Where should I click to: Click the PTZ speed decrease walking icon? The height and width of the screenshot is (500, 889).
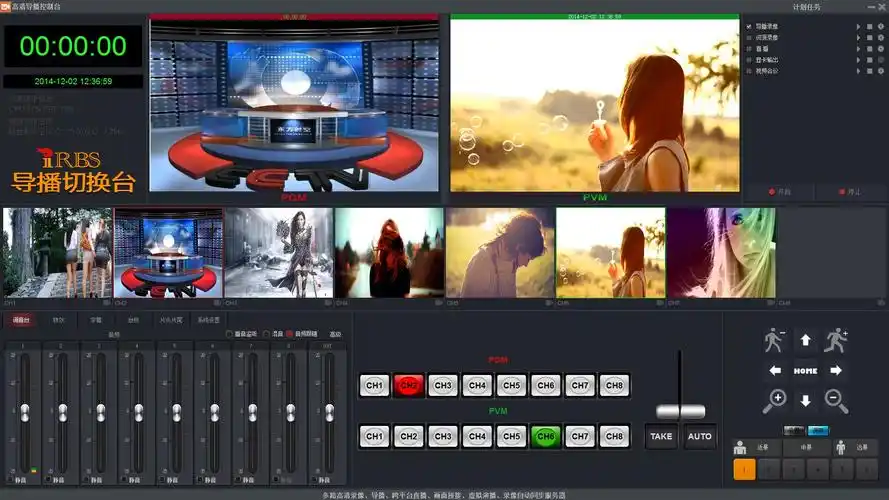pos(775,341)
